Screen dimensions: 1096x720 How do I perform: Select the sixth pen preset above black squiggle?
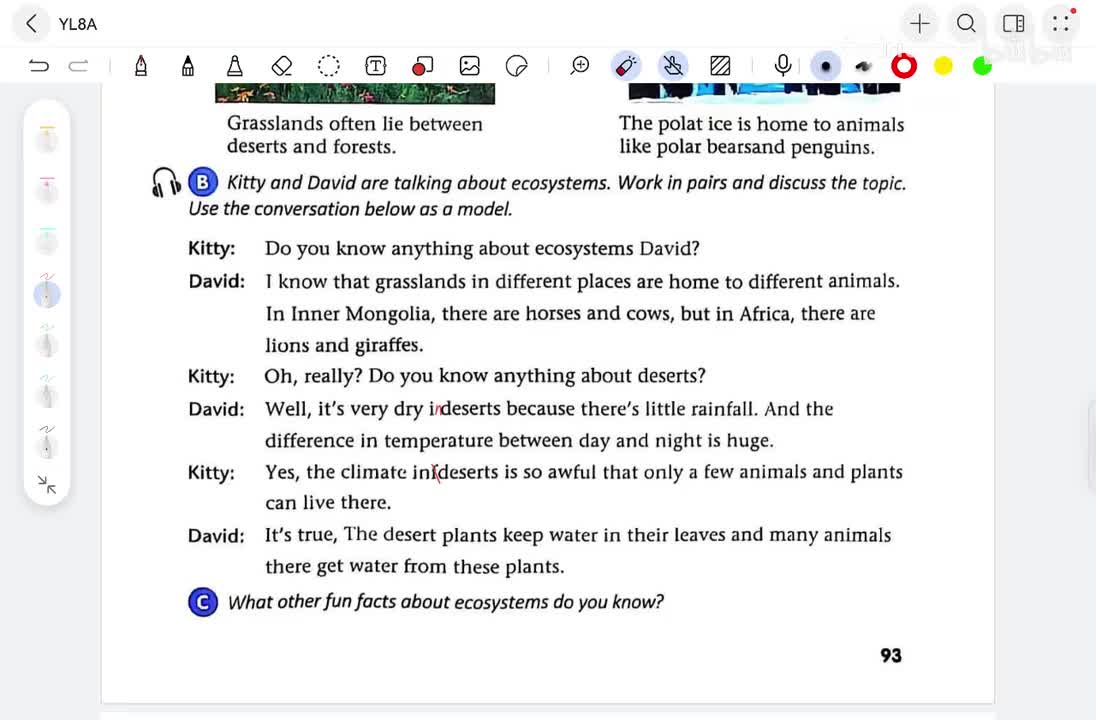click(x=47, y=393)
